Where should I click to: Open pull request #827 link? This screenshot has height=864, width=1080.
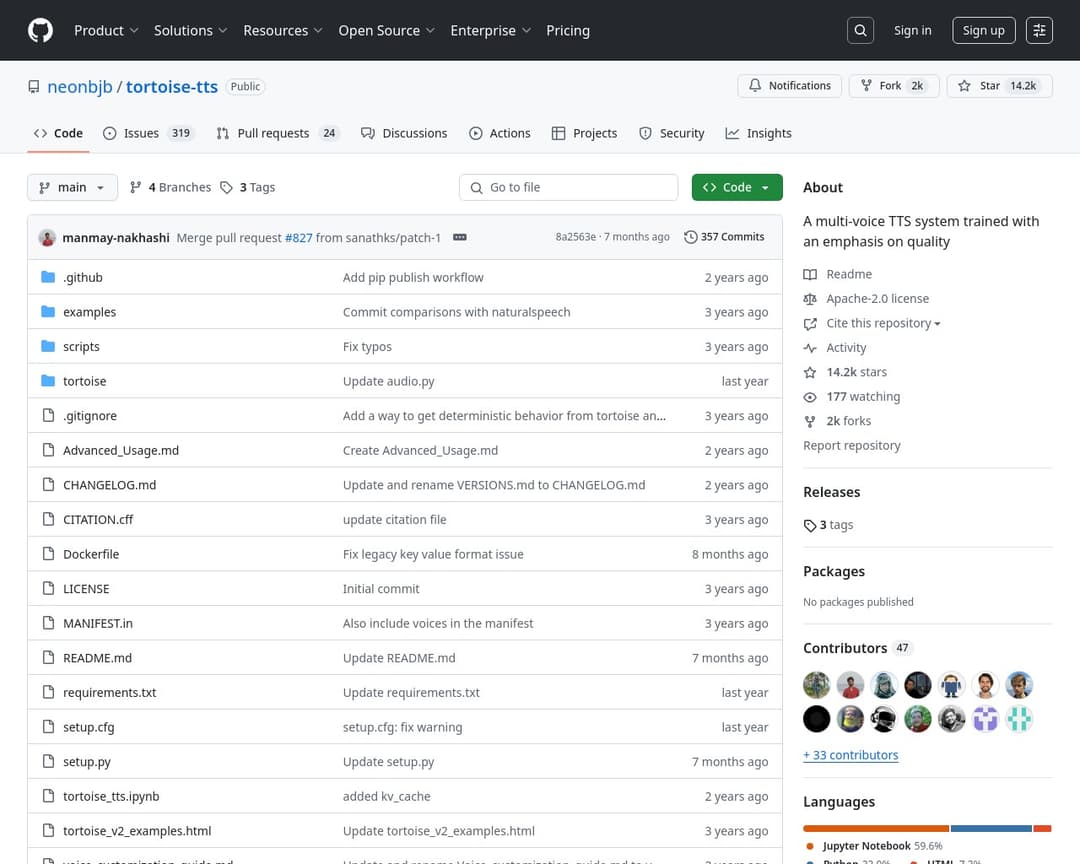(x=298, y=238)
